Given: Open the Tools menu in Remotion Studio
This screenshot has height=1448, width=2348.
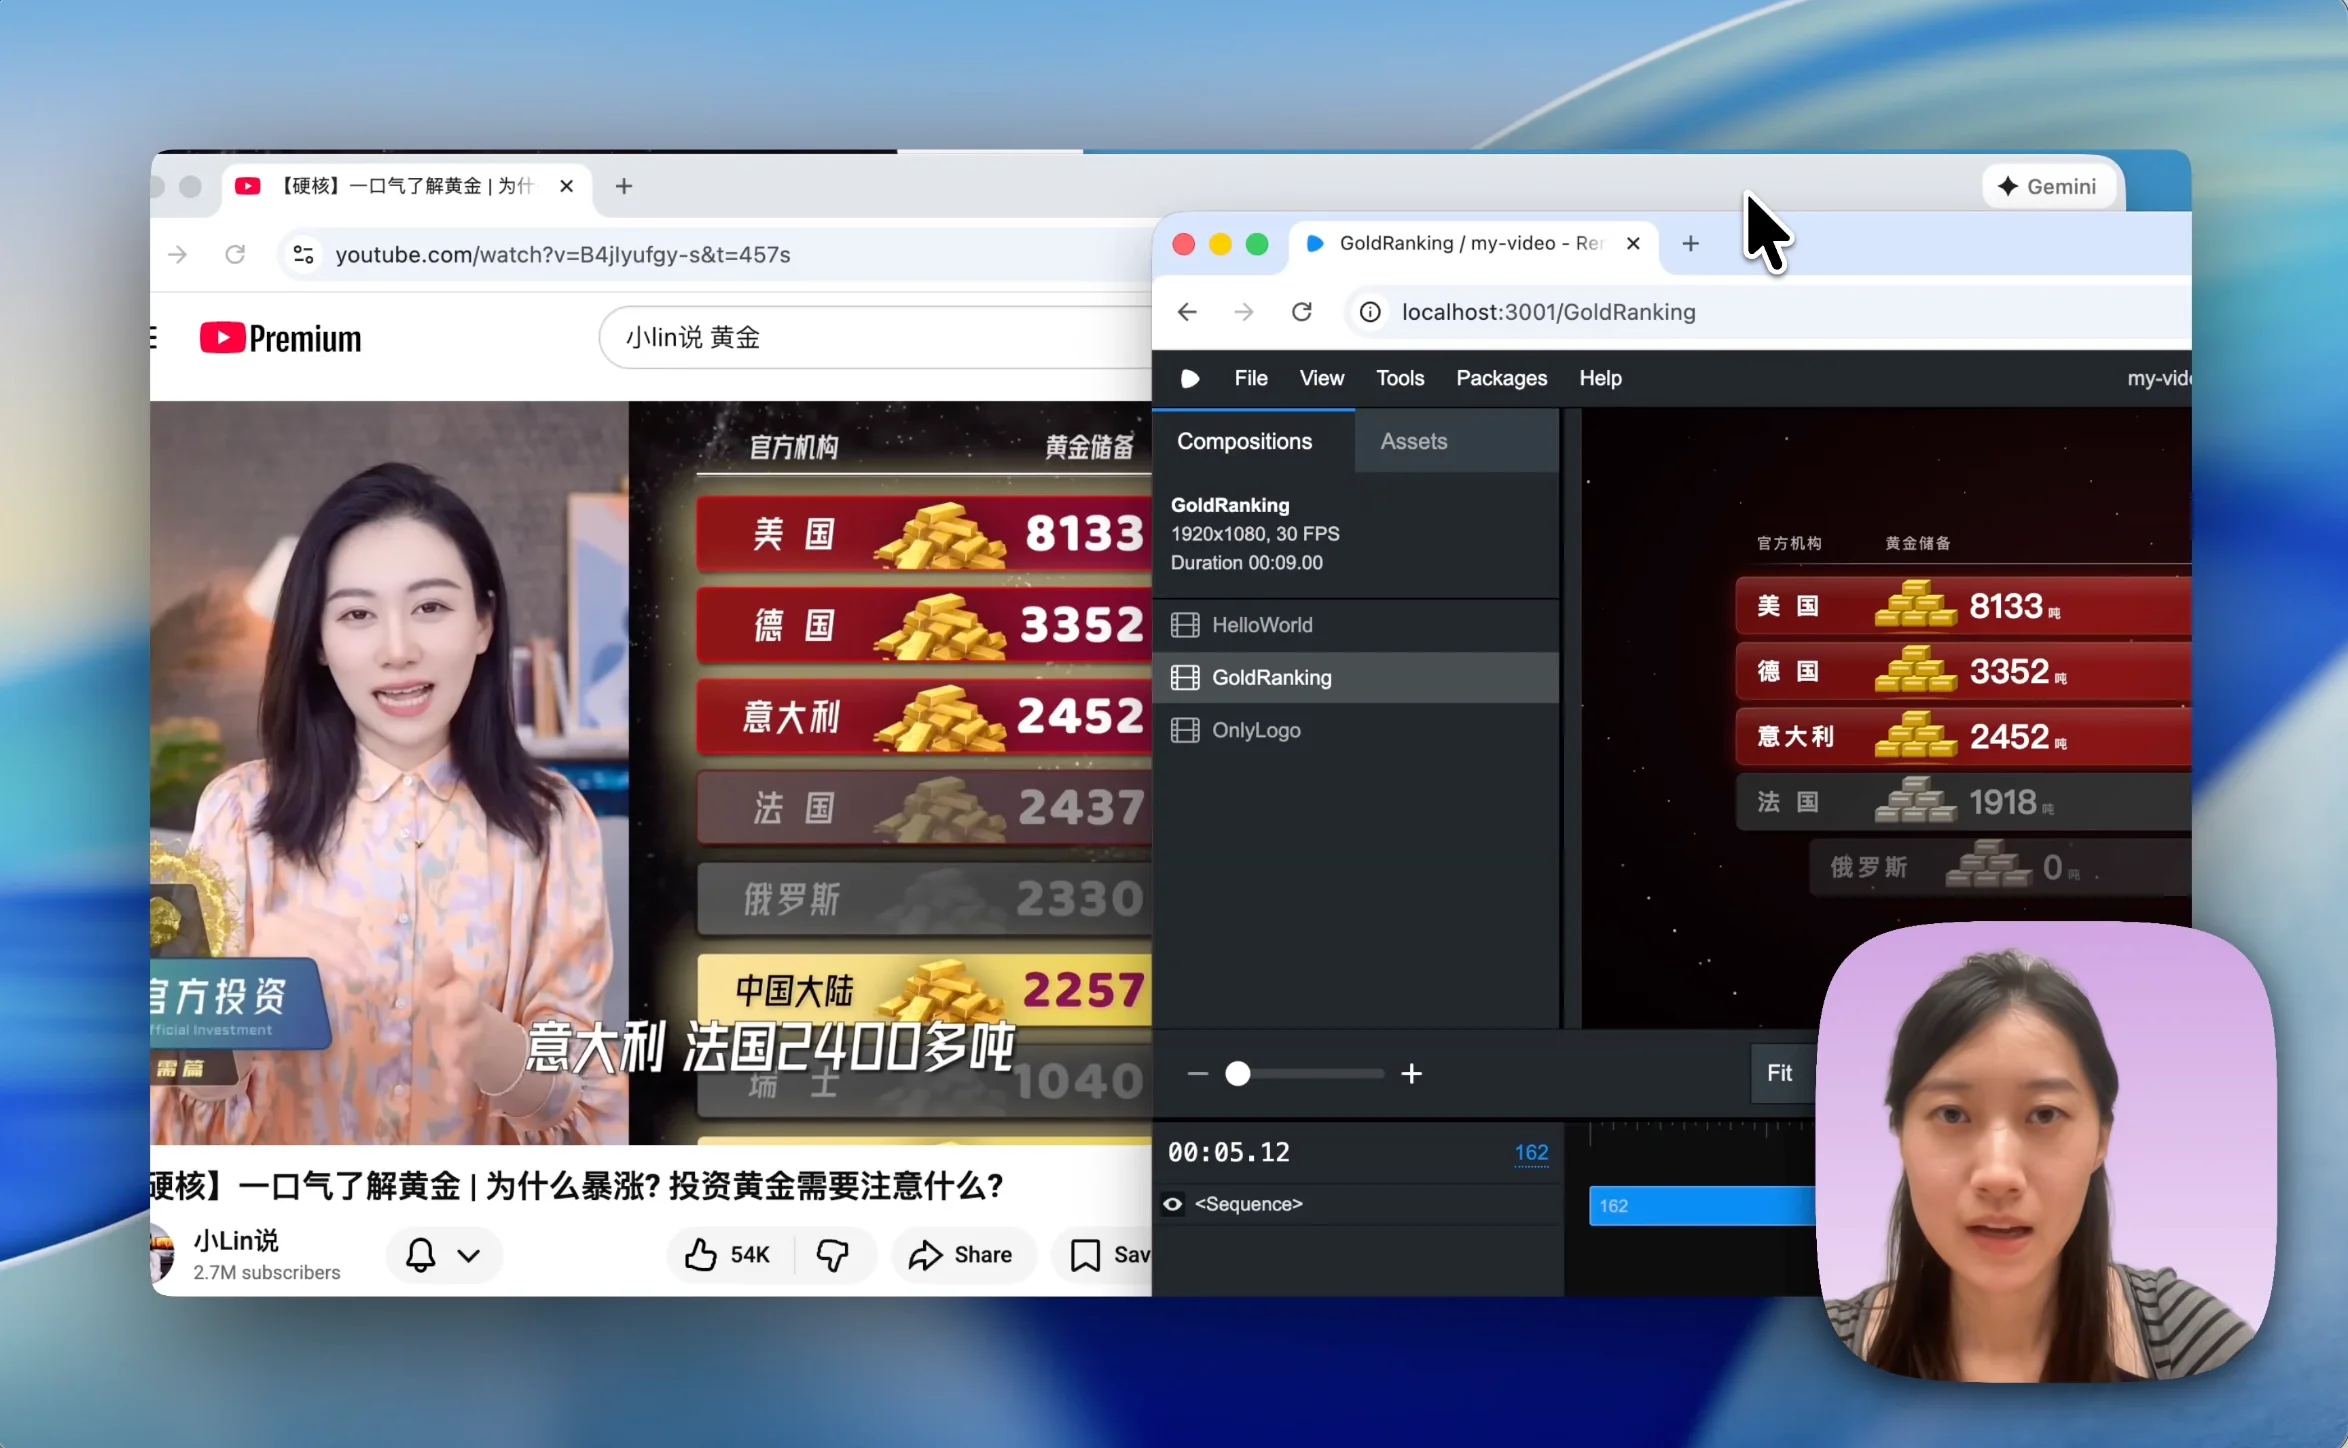Looking at the screenshot, I should pos(1399,378).
